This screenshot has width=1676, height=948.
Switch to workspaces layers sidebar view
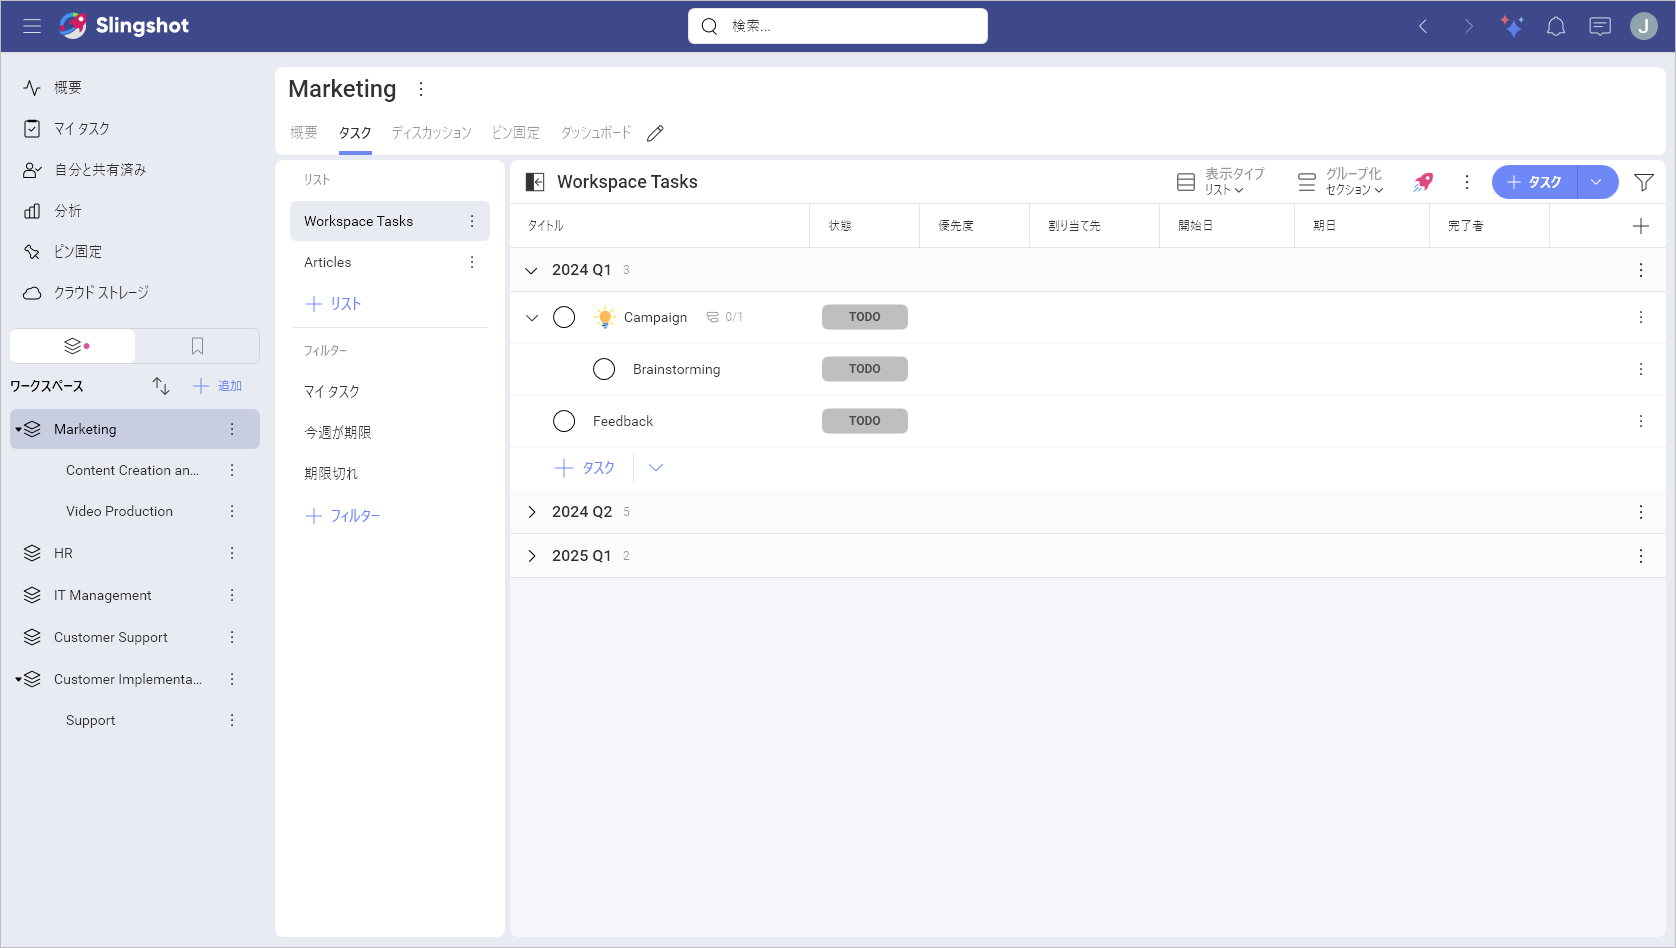[73, 346]
